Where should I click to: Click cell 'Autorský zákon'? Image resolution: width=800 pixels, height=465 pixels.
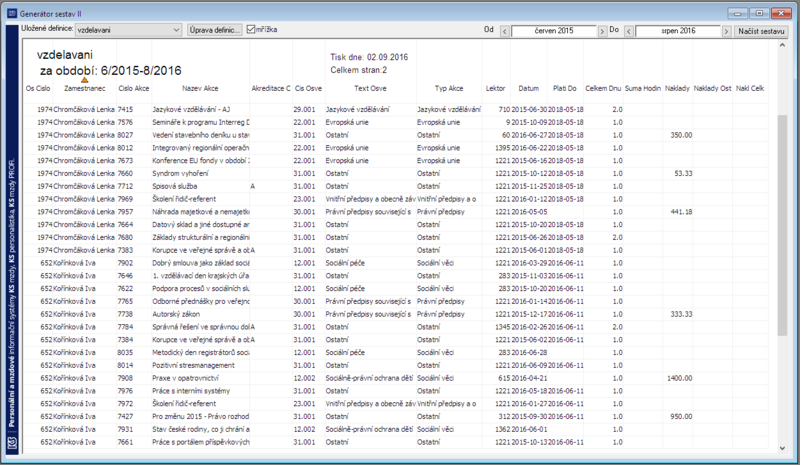click(176, 314)
